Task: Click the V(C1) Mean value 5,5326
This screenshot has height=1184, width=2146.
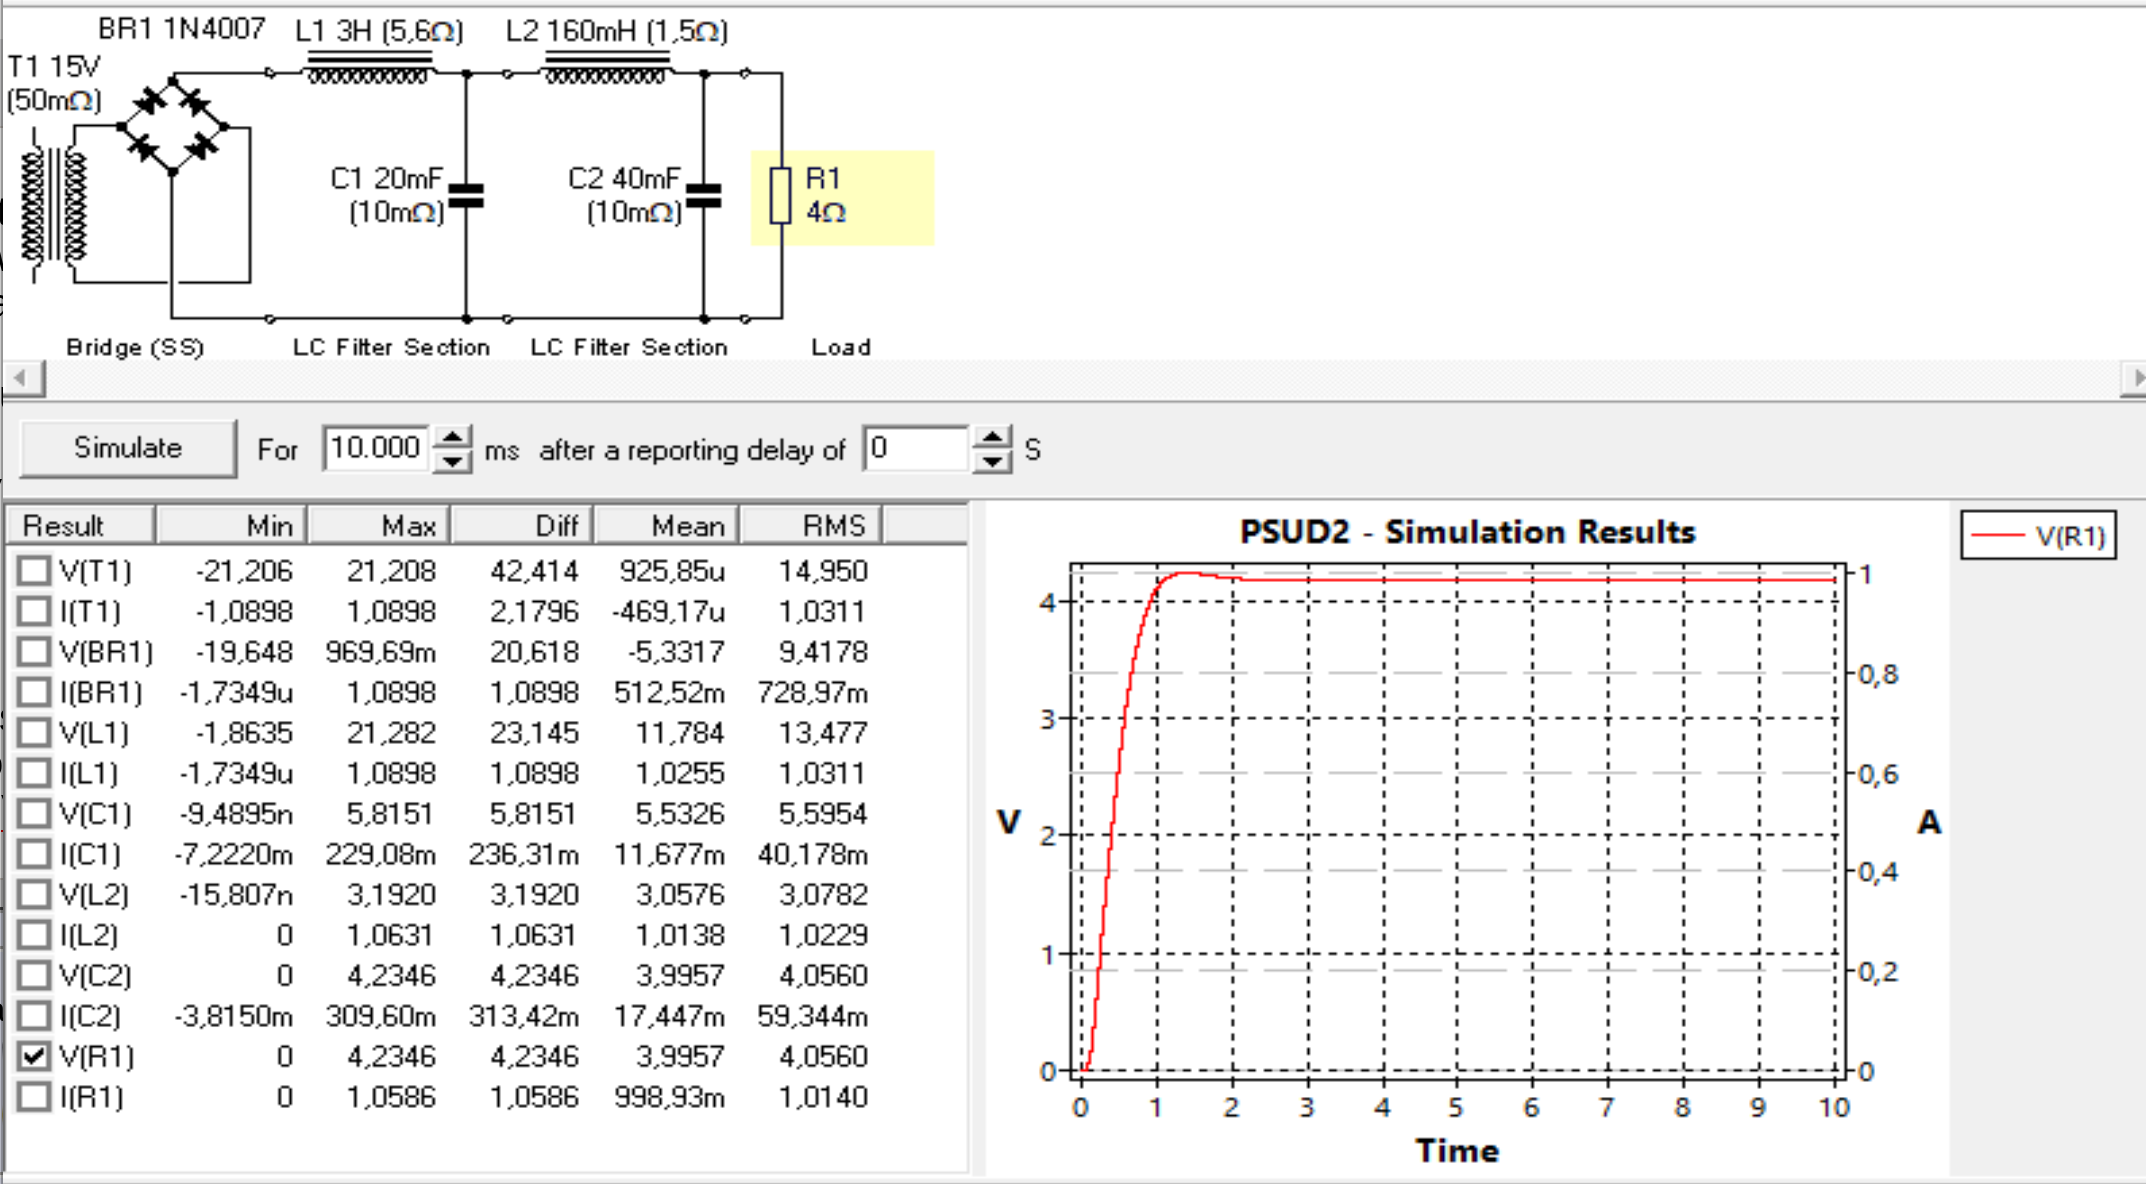Action: pyautogui.click(x=679, y=813)
